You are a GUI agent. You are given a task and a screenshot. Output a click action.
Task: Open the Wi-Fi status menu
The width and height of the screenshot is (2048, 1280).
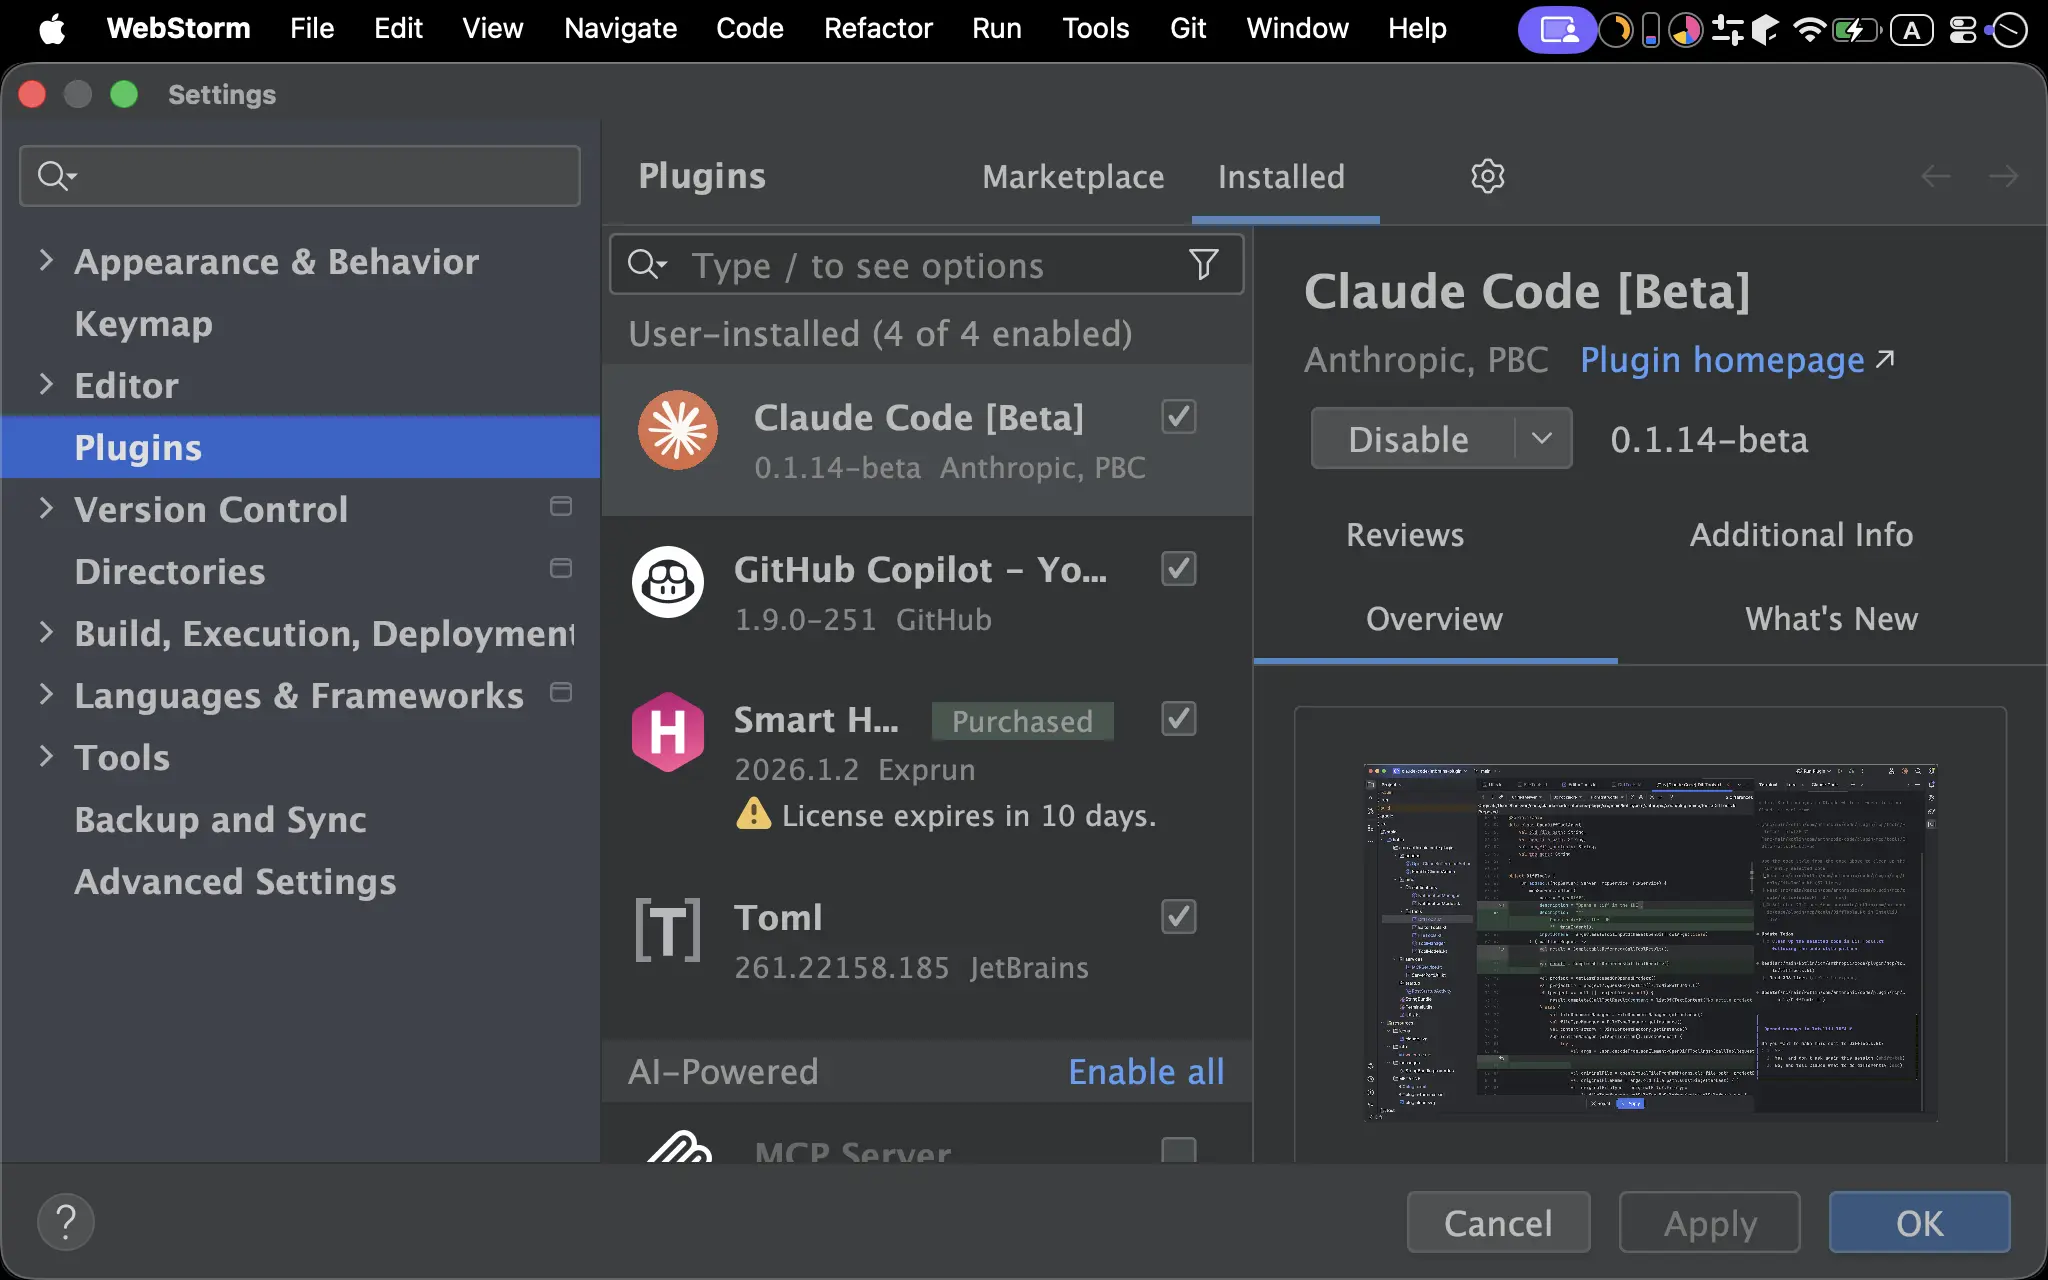pyautogui.click(x=1809, y=30)
